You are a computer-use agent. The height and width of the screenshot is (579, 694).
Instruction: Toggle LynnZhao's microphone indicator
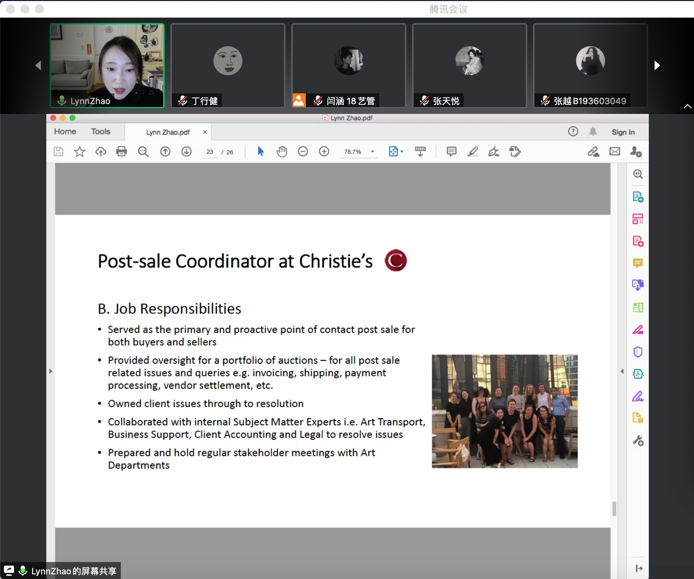[x=62, y=101]
